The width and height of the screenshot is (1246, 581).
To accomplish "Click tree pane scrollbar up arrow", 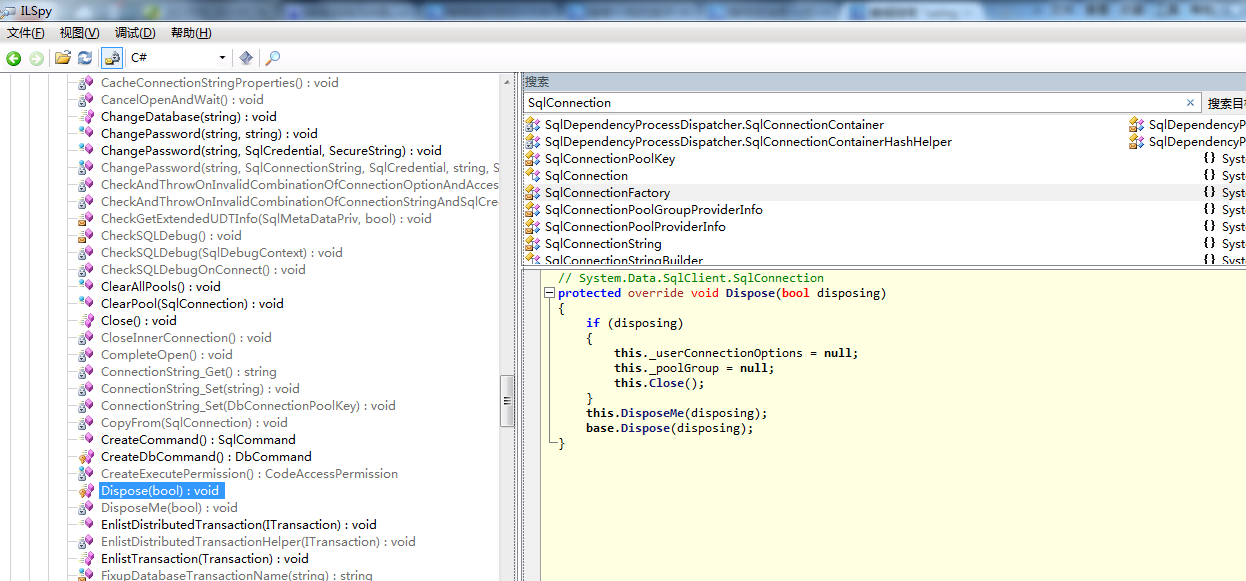I will pos(507,80).
